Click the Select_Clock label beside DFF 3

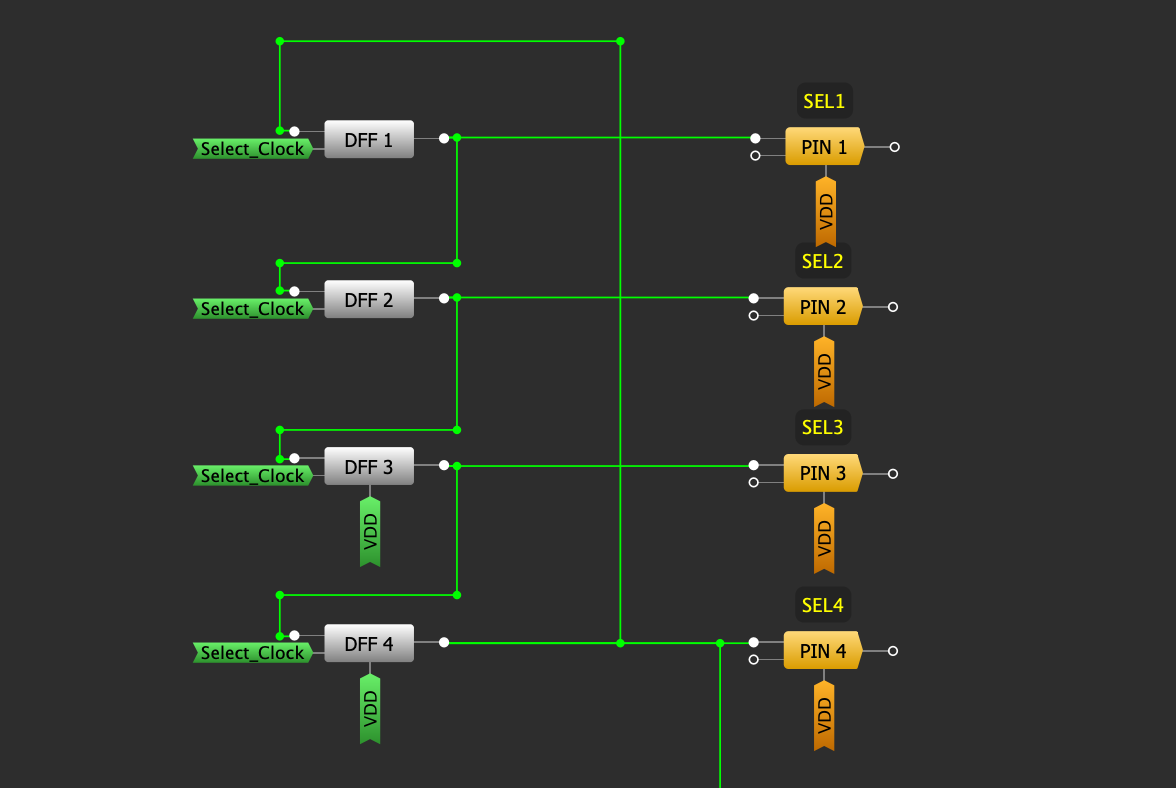coord(252,476)
